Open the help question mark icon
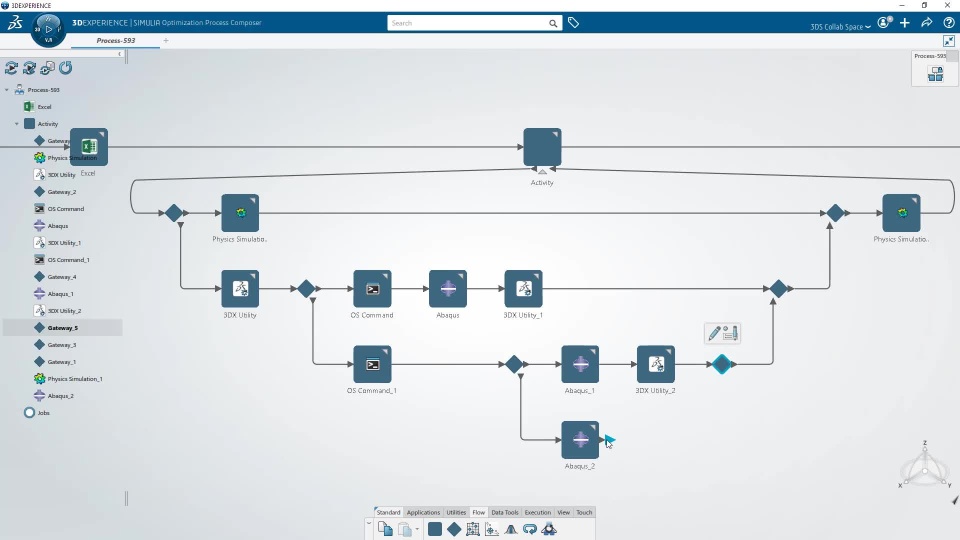This screenshot has width=960, height=540. pyautogui.click(x=948, y=23)
